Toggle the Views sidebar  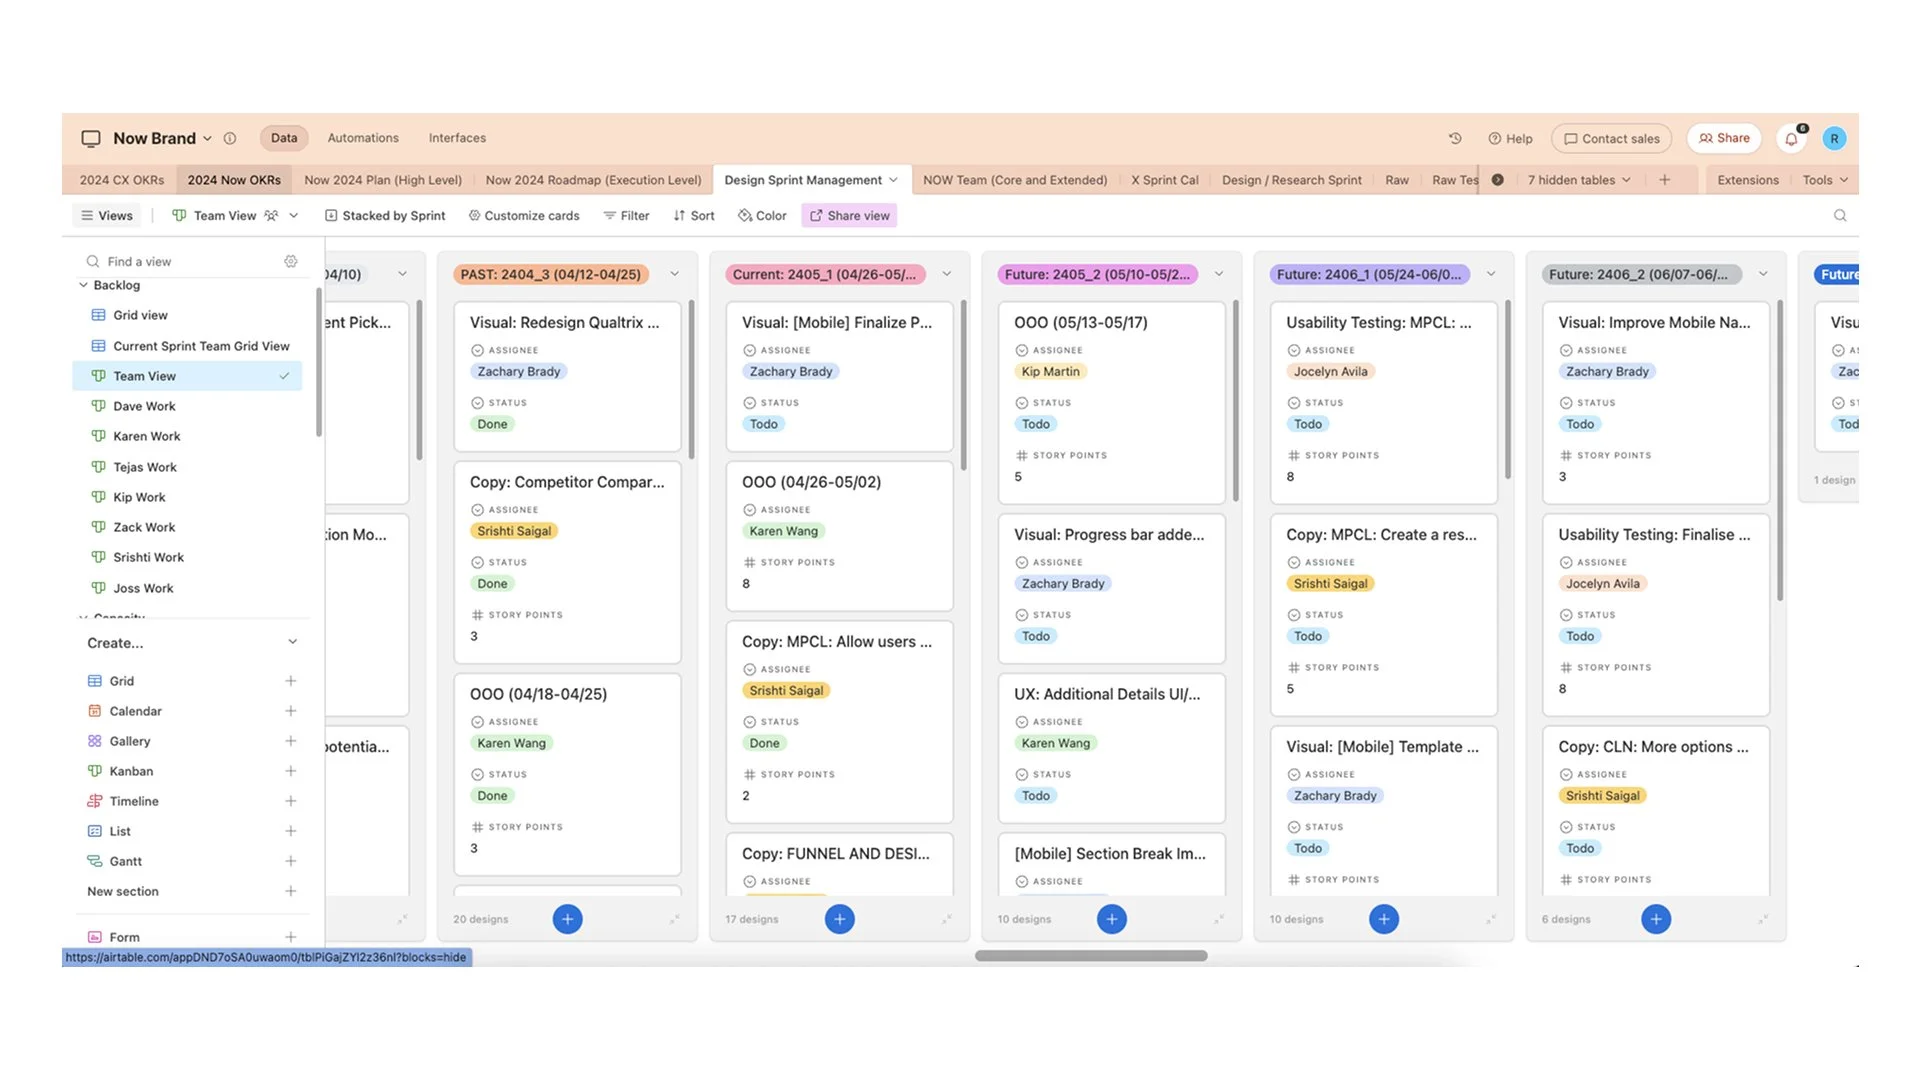coord(107,215)
